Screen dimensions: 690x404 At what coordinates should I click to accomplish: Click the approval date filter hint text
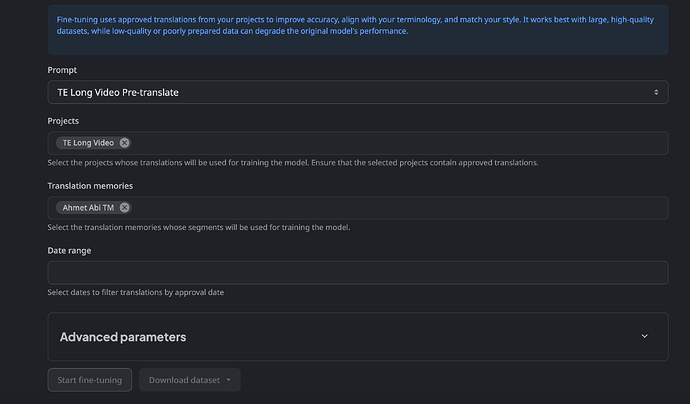tap(136, 292)
